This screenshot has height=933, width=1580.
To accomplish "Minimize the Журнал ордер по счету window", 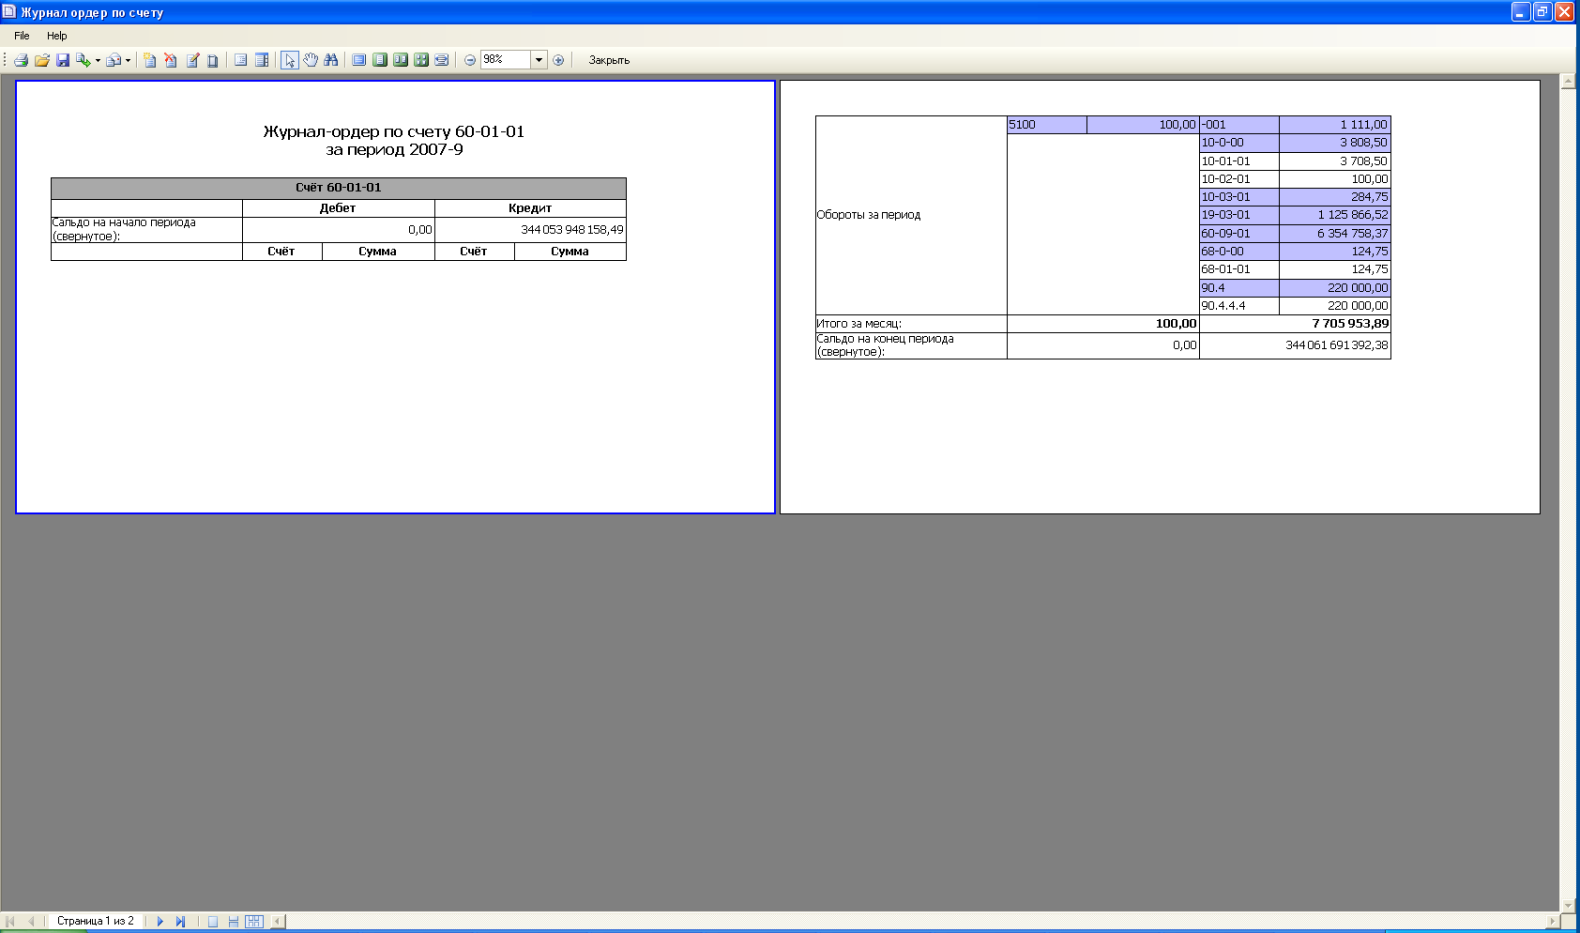I will pos(1520,12).
